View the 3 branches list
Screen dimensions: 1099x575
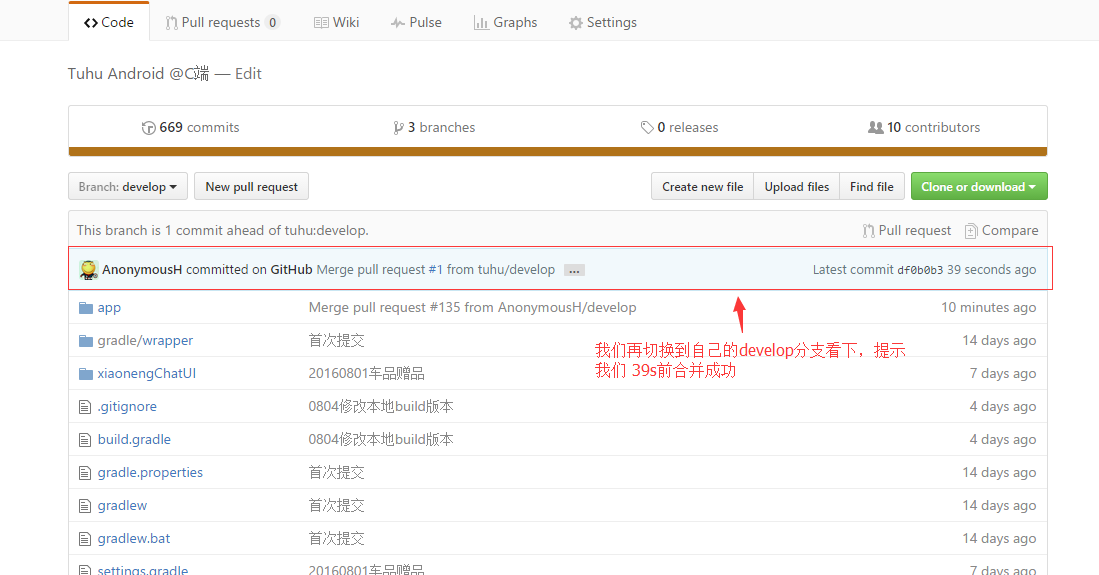pos(435,128)
